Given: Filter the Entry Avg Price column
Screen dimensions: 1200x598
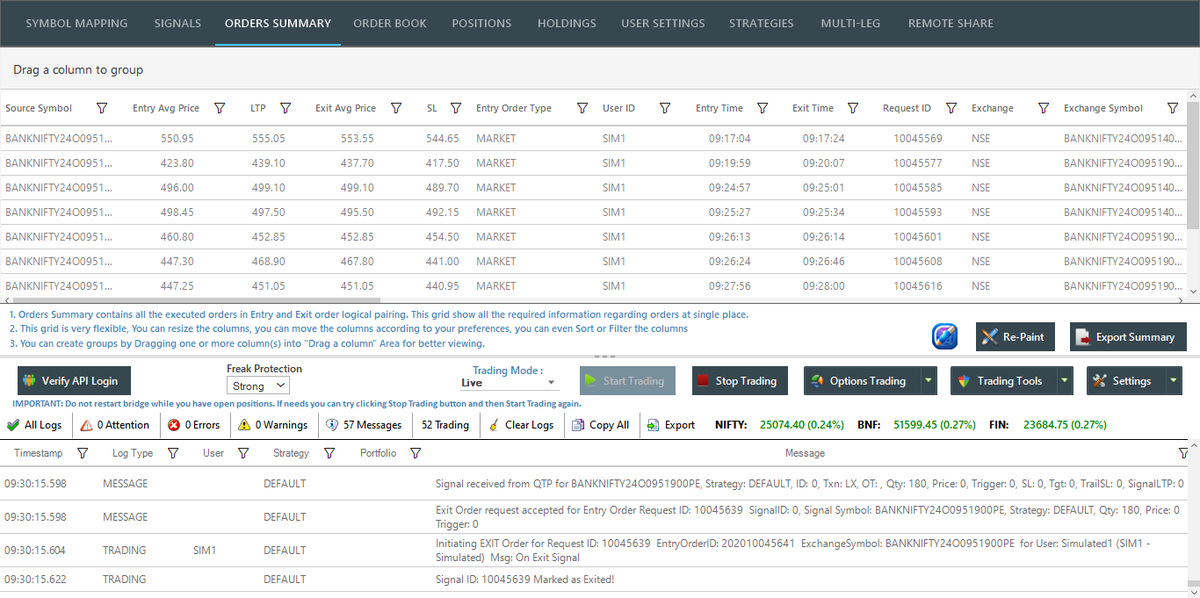Looking at the screenshot, I should (x=220, y=108).
